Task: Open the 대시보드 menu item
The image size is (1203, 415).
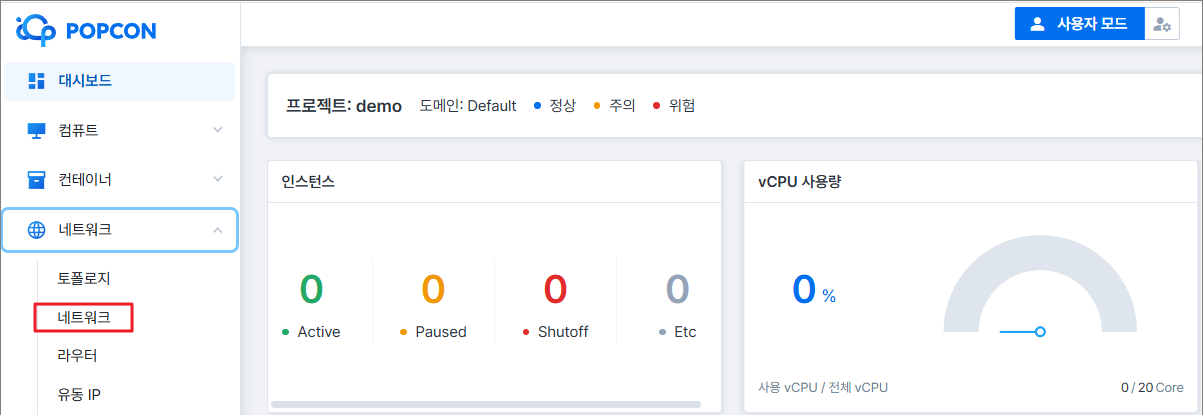Action: pos(85,81)
